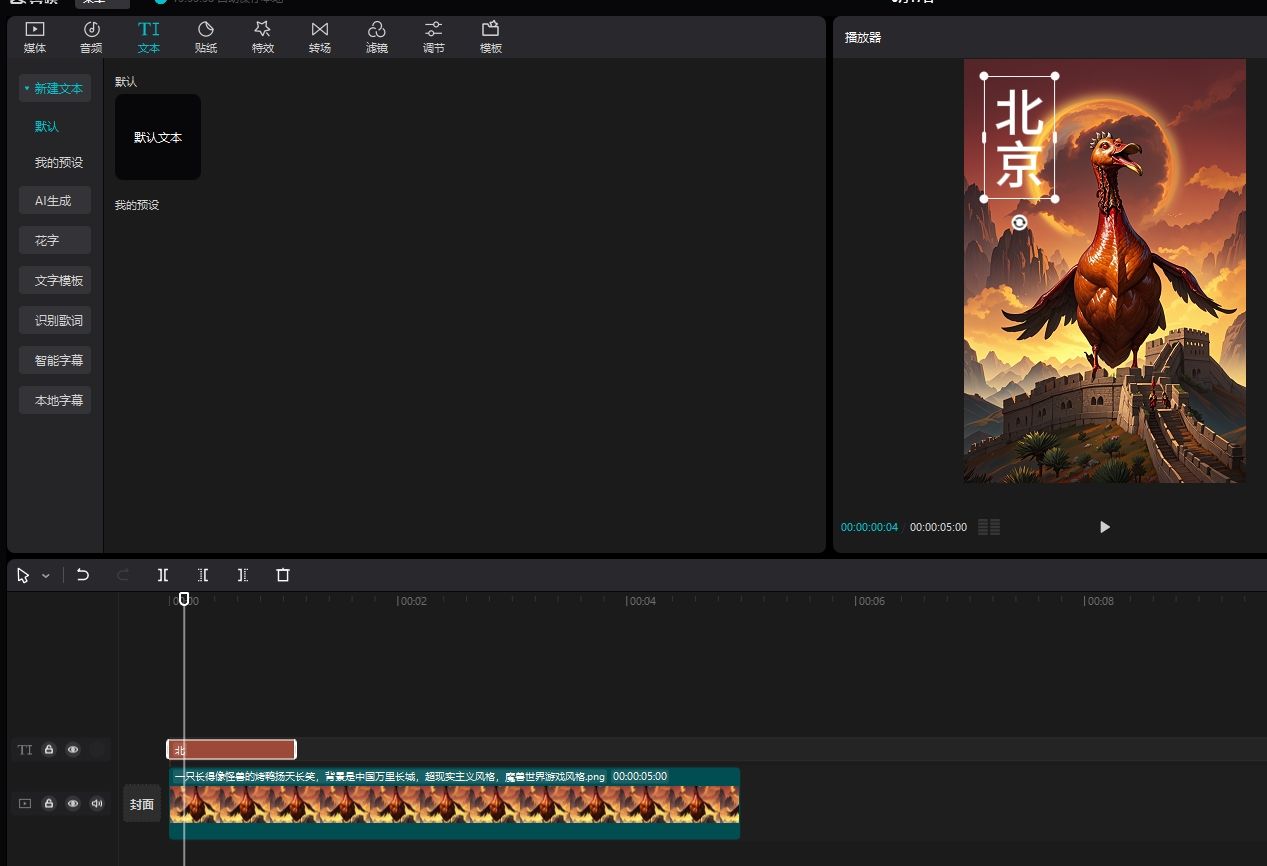Open the 转场 (transitions) panel
1267x866 pixels.
[x=320, y=37]
